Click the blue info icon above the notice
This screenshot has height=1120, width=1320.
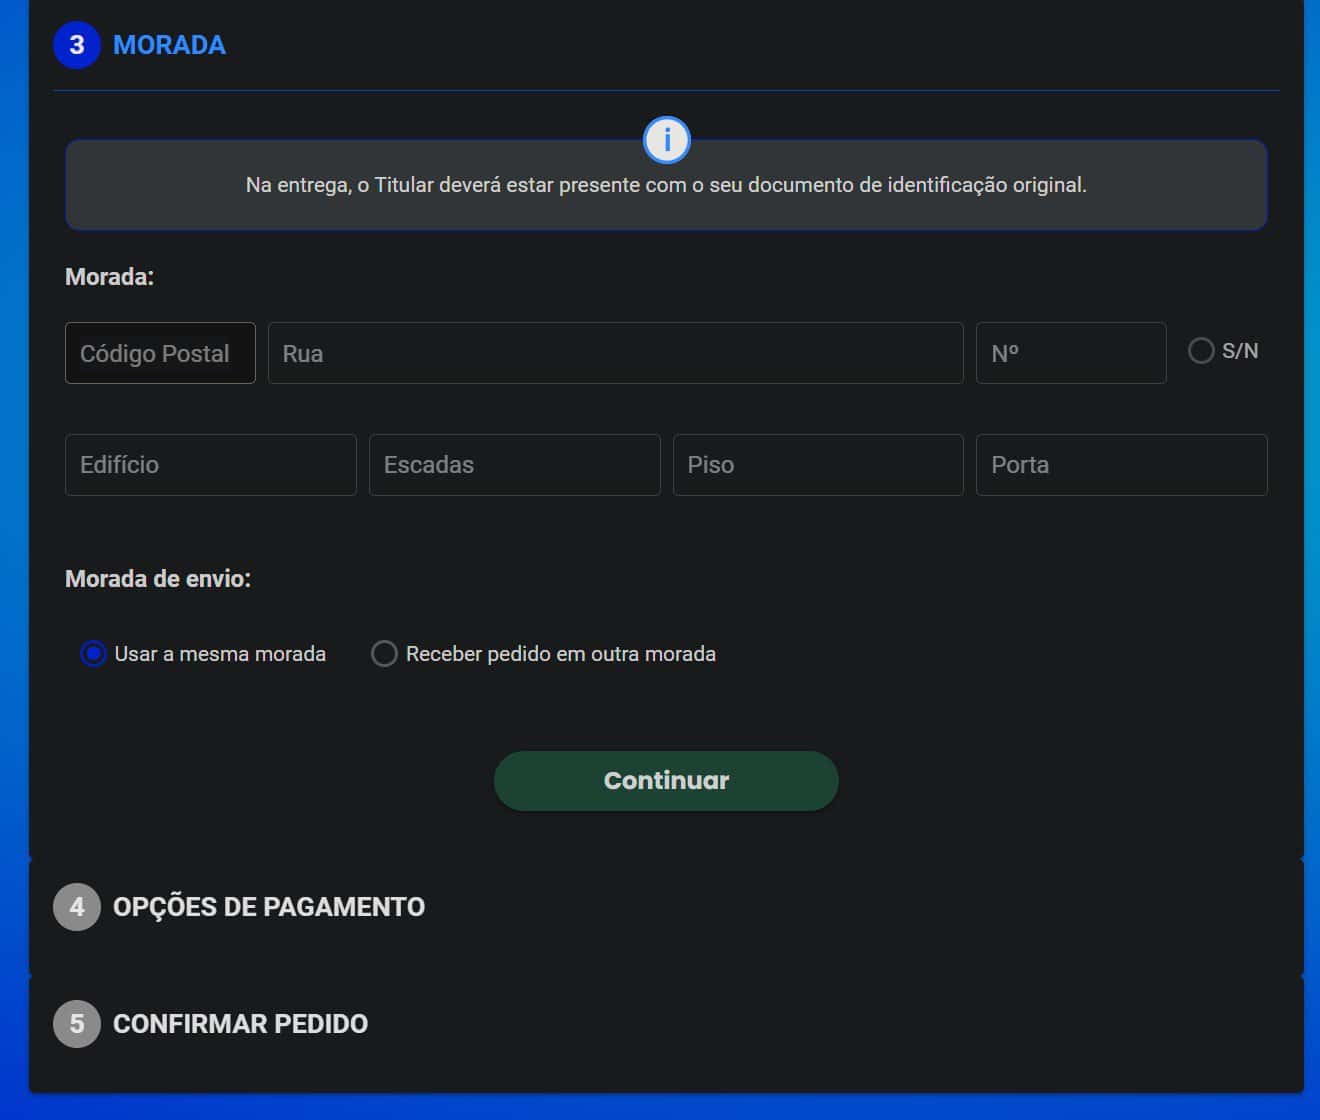666,140
